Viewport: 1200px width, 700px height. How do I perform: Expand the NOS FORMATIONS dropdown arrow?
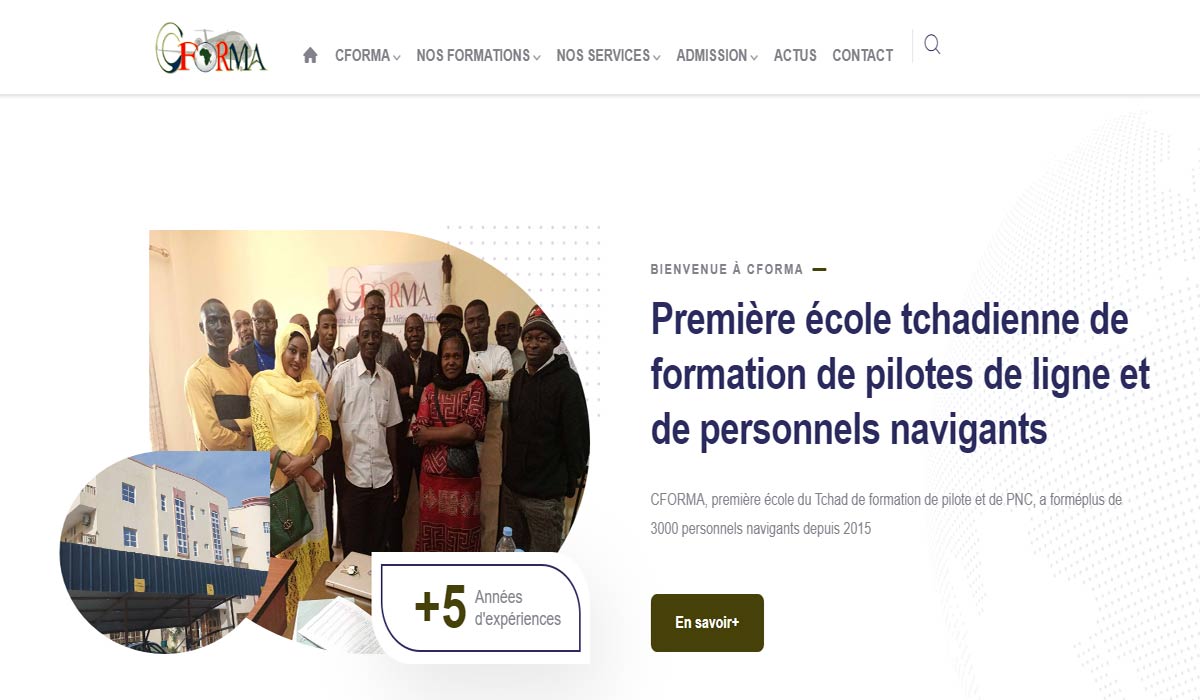point(537,58)
